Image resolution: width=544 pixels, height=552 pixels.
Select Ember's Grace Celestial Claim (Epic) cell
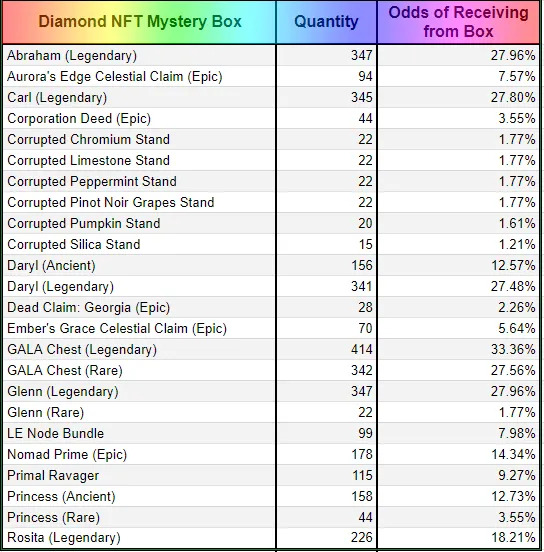[x=139, y=328]
